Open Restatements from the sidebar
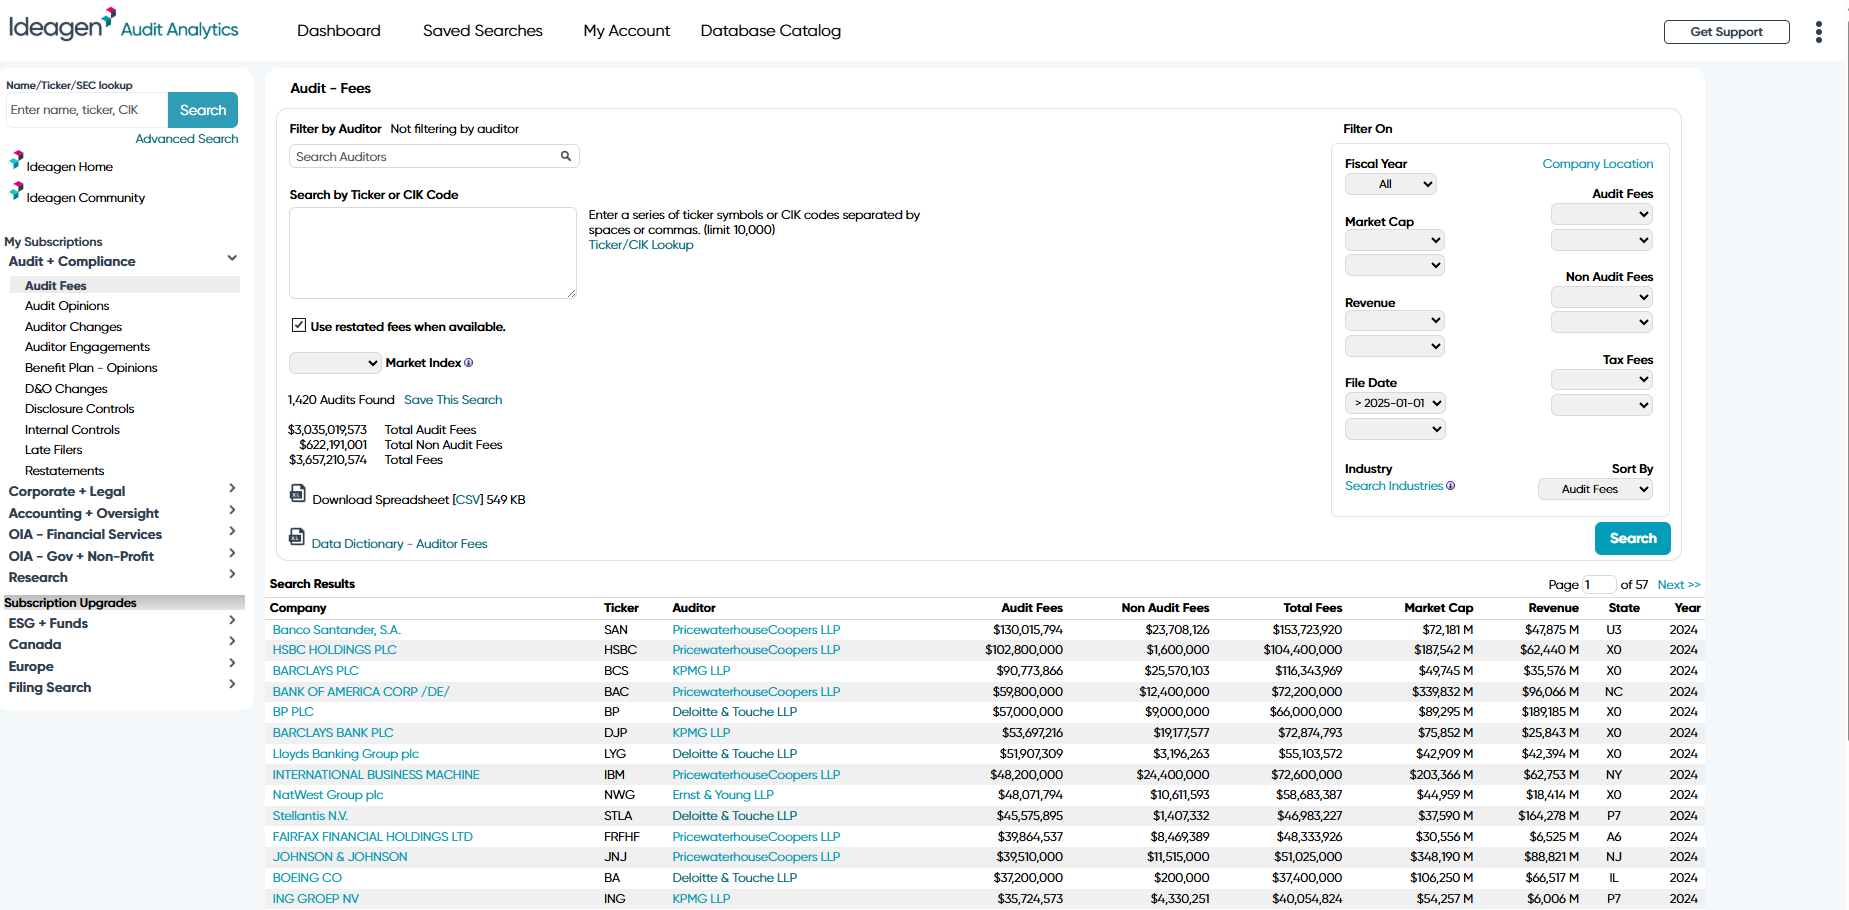This screenshot has height=910, width=1849. coord(64,471)
